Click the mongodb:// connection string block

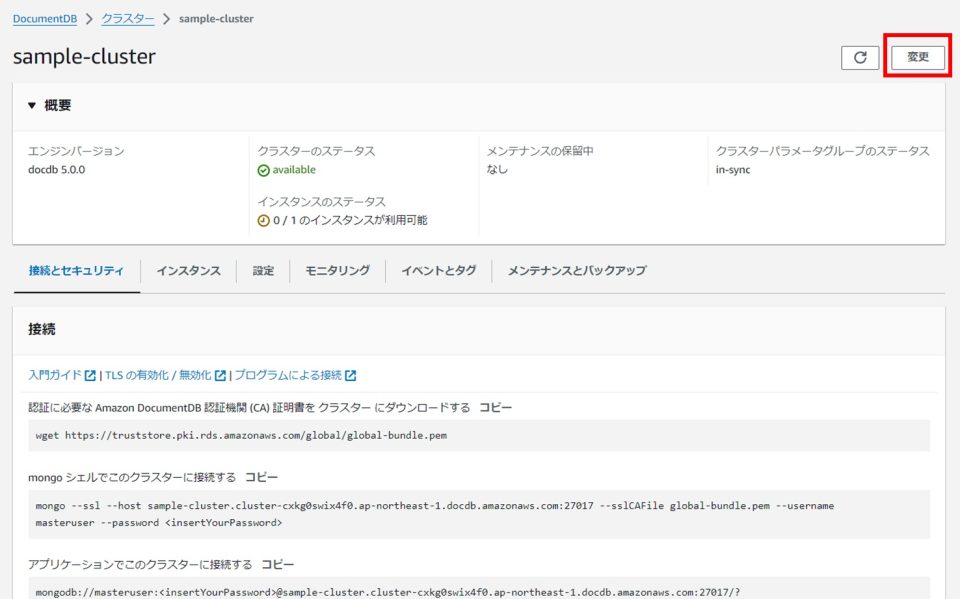479,588
